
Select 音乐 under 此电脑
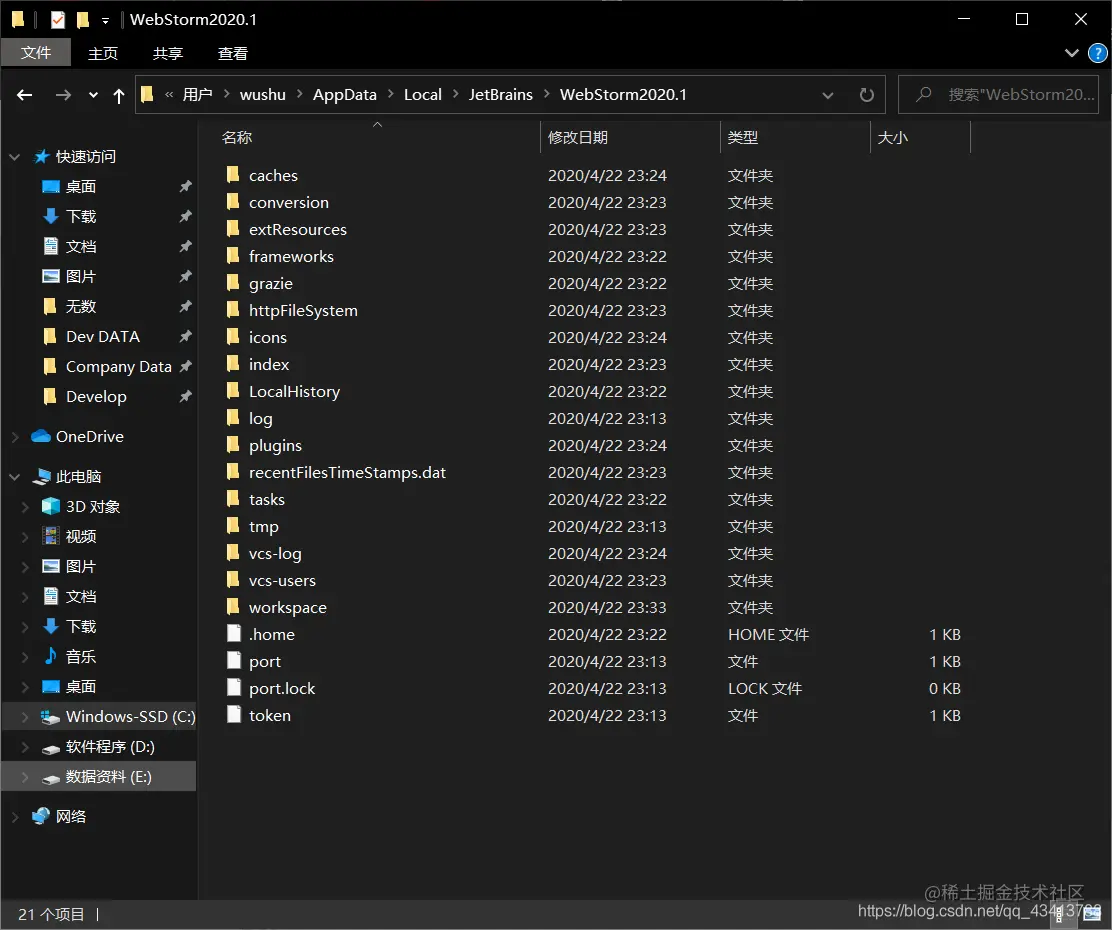pos(81,656)
